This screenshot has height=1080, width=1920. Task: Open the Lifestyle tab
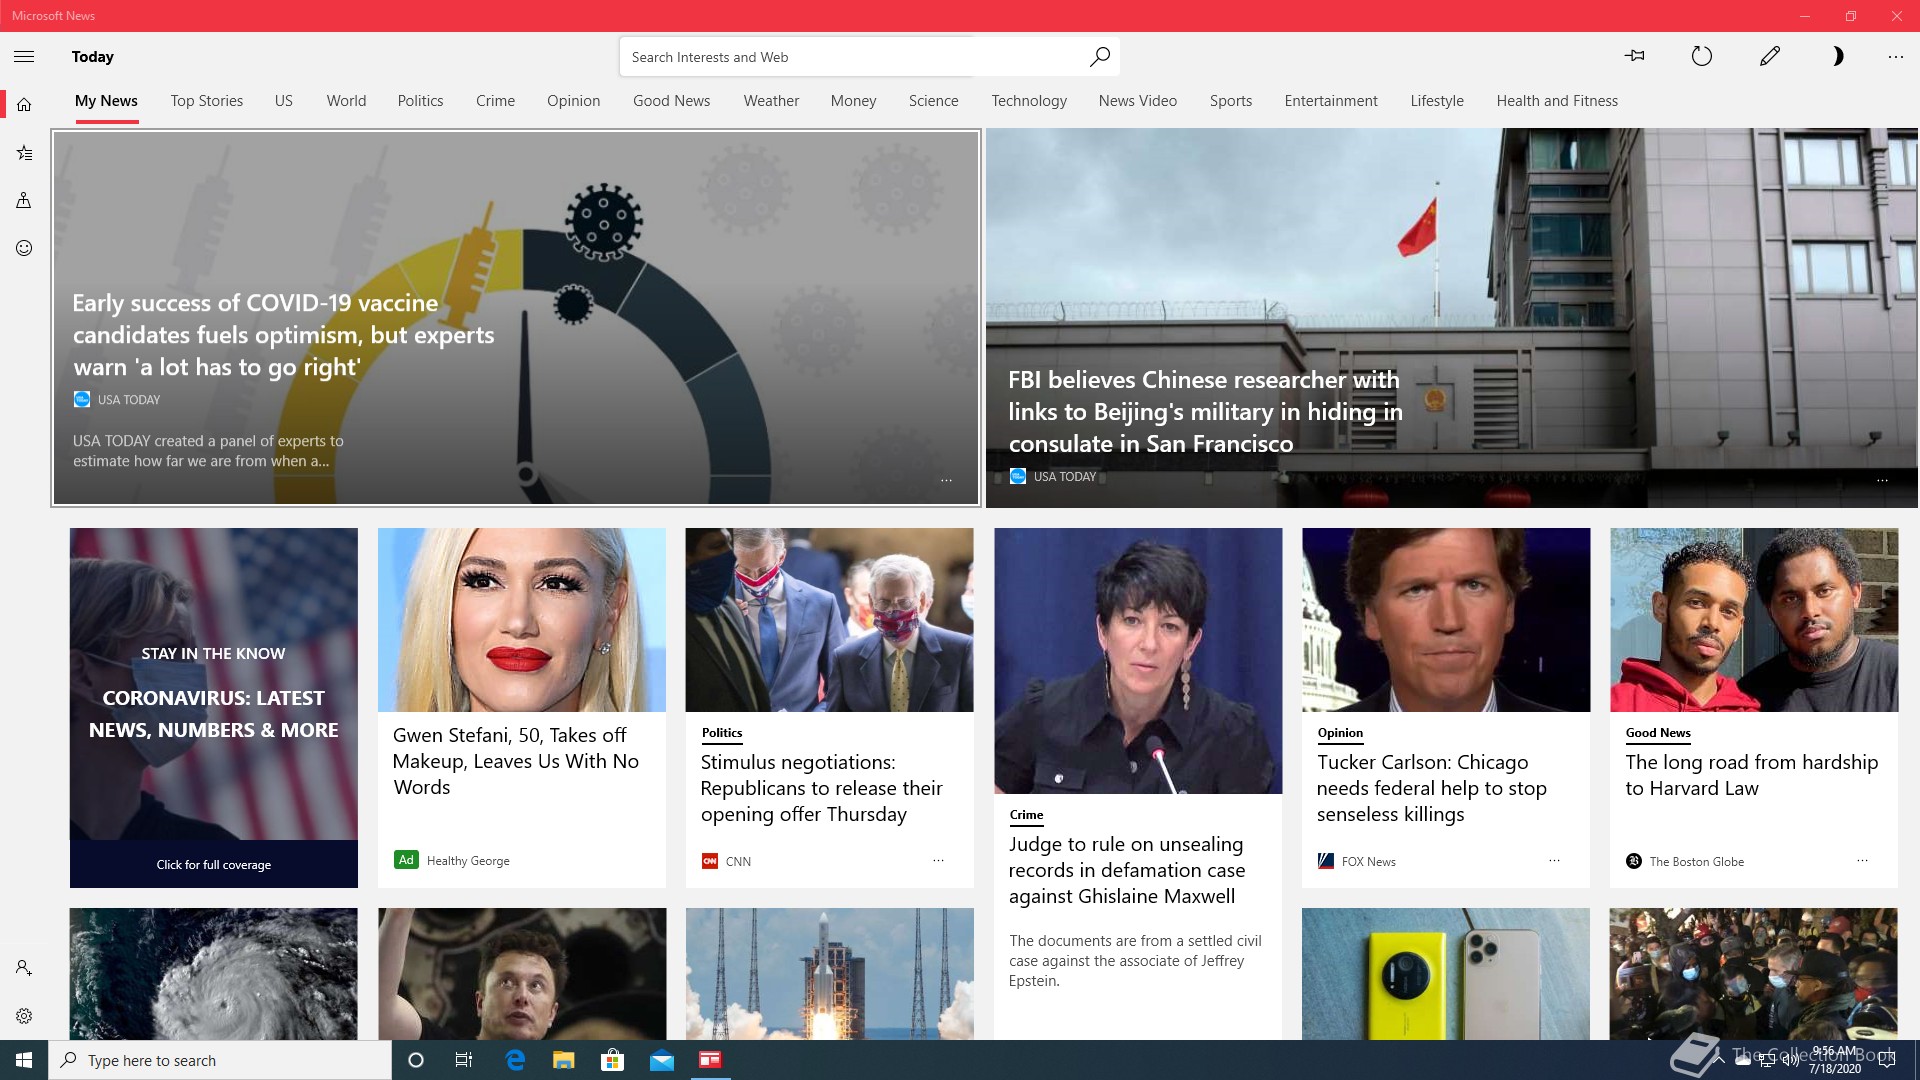point(1437,101)
